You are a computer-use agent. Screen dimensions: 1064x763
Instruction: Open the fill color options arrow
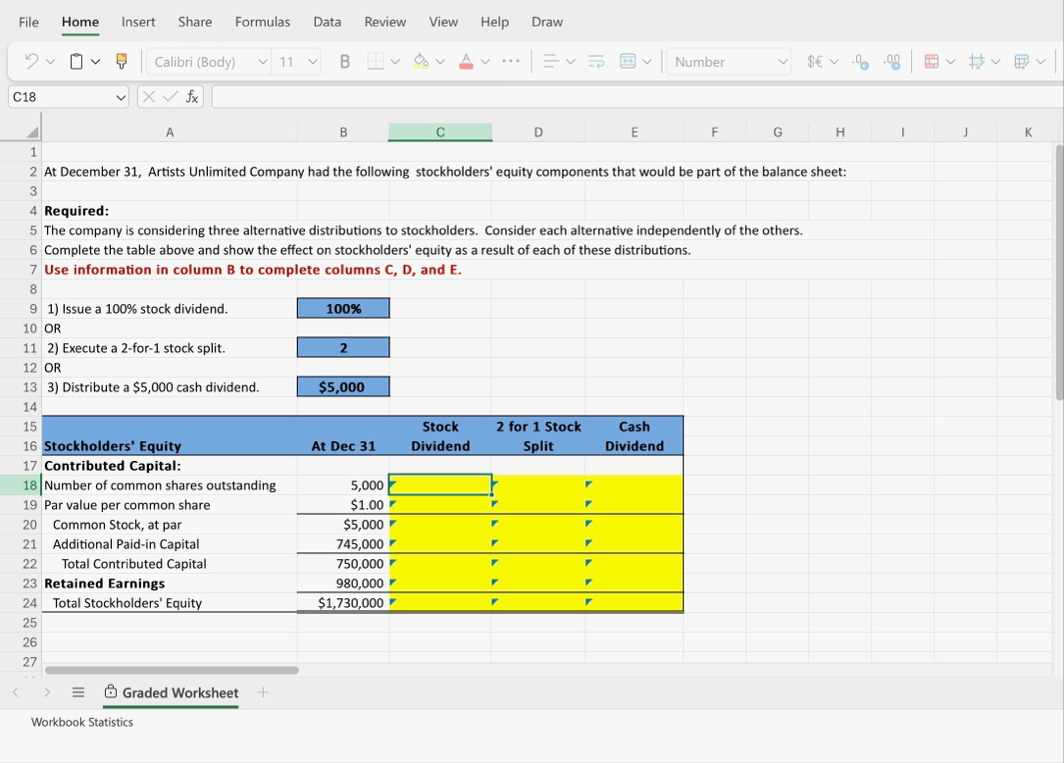click(x=440, y=62)
